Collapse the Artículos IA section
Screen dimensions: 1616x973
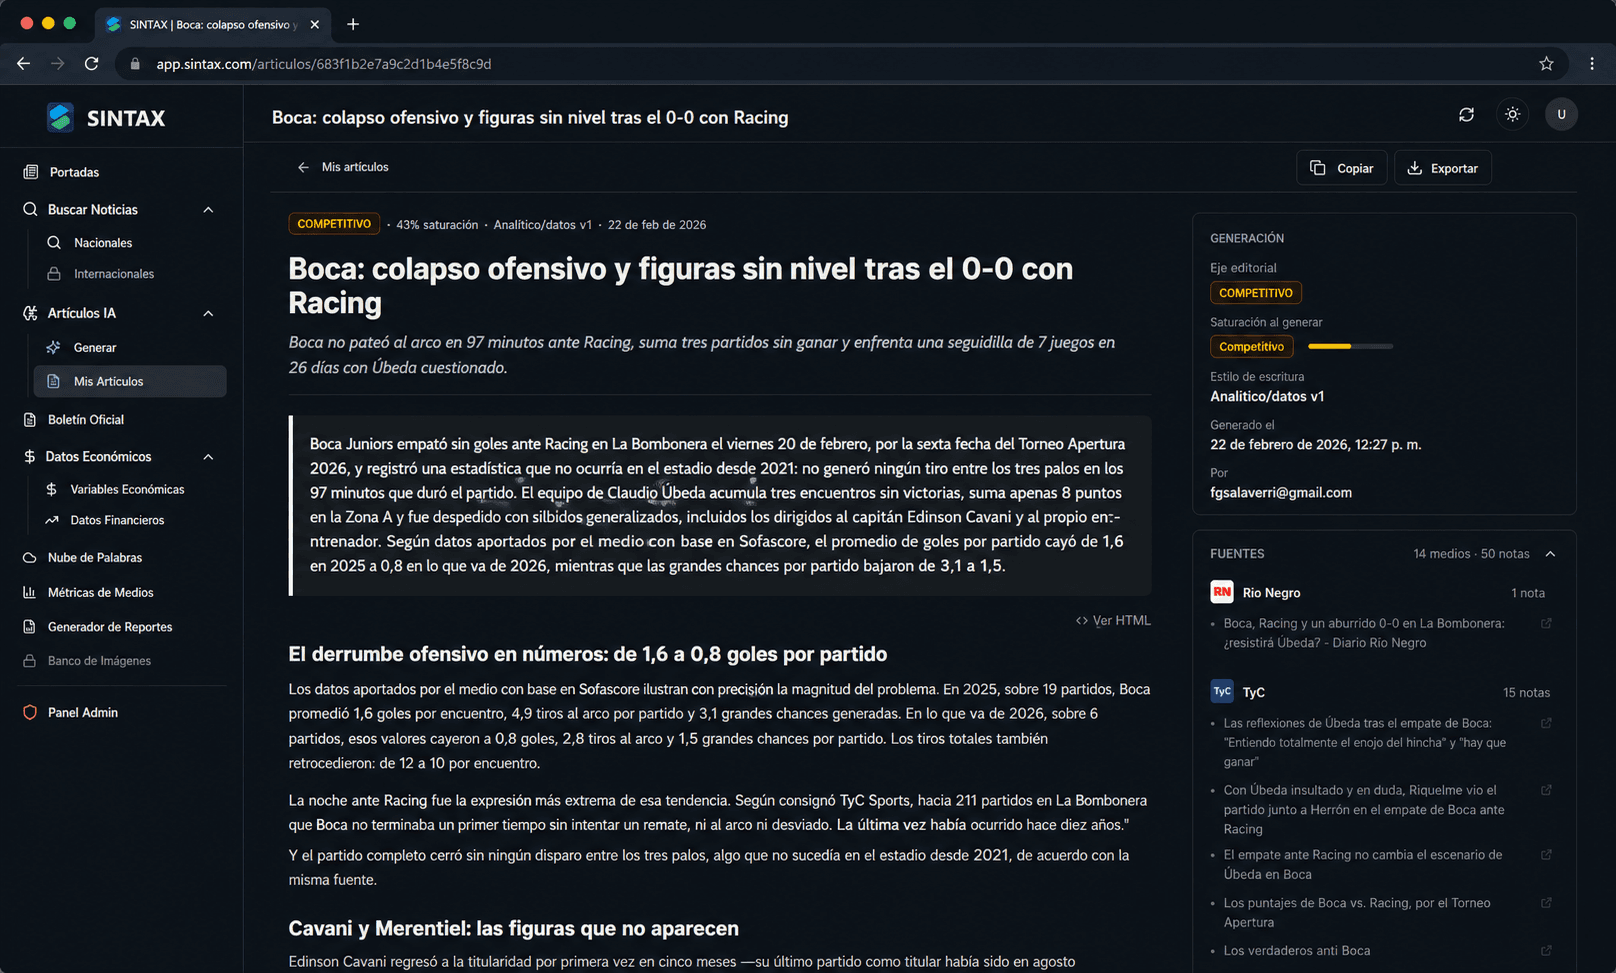coord(208,314)
